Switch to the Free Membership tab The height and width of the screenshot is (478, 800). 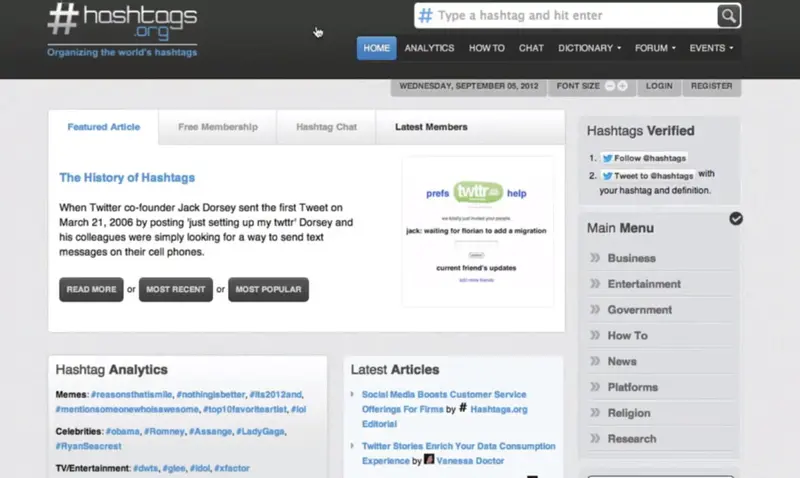pyautogui.click(x=217, y=127)
